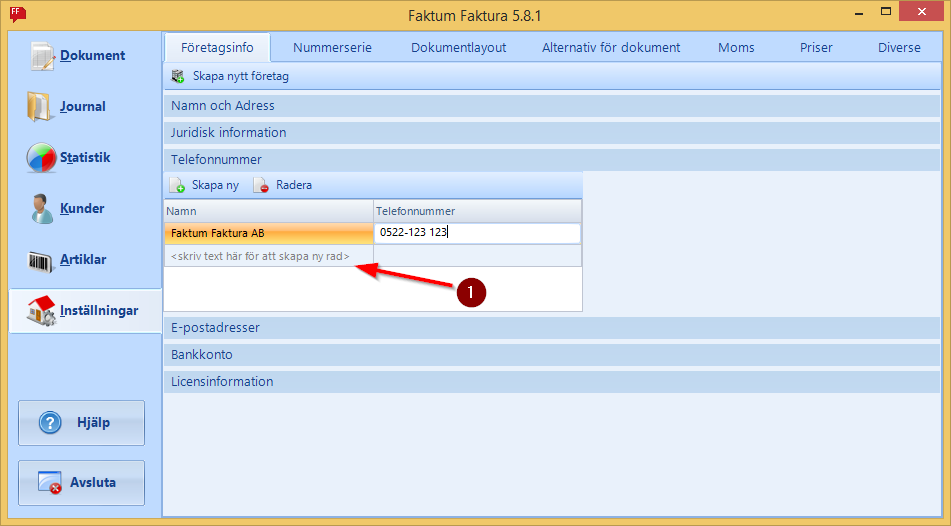951x526 pixels.
Task: Open the Journal folder icon
Action: [x=40, y=107]
